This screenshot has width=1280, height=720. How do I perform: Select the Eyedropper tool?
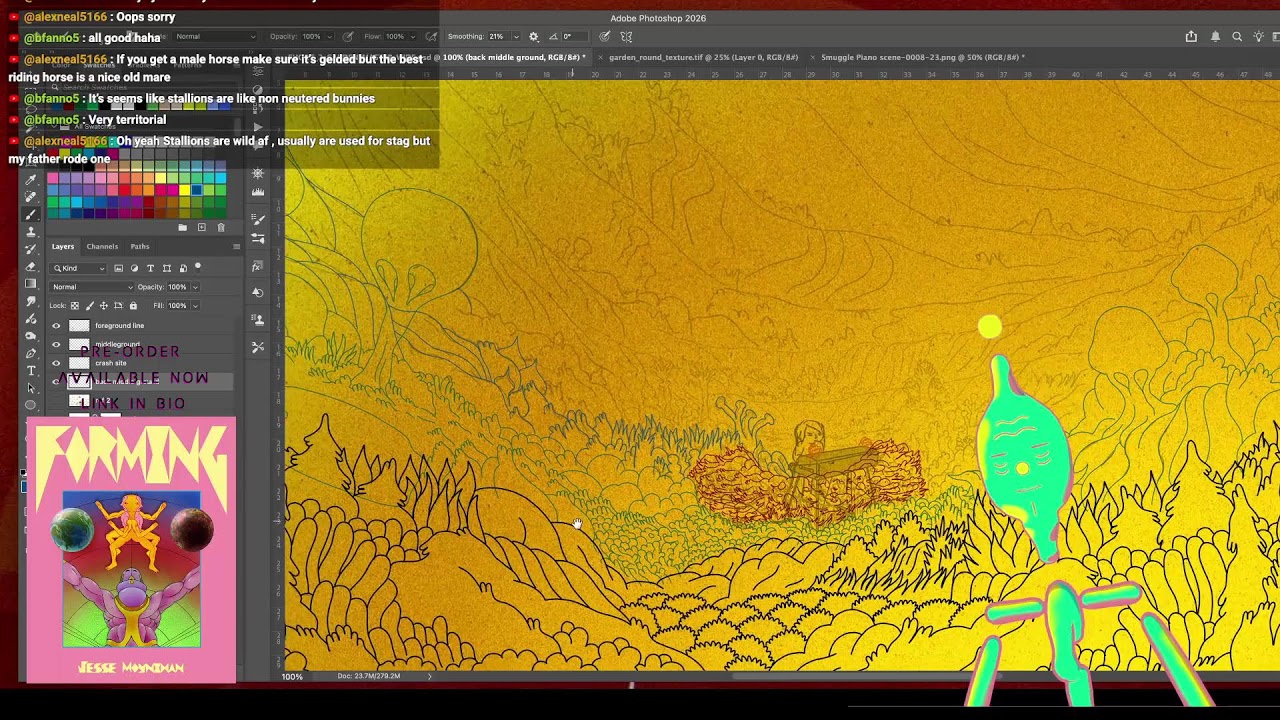(31, 180)
